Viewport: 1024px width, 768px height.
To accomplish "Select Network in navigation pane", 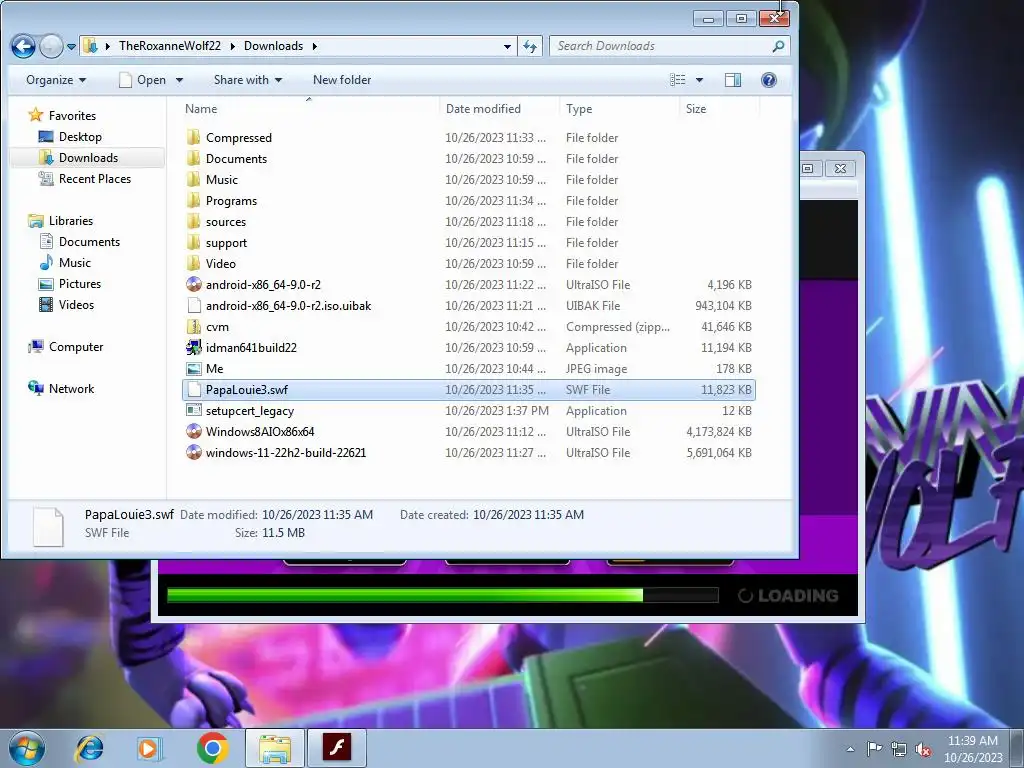I will (x=61, y=389).
